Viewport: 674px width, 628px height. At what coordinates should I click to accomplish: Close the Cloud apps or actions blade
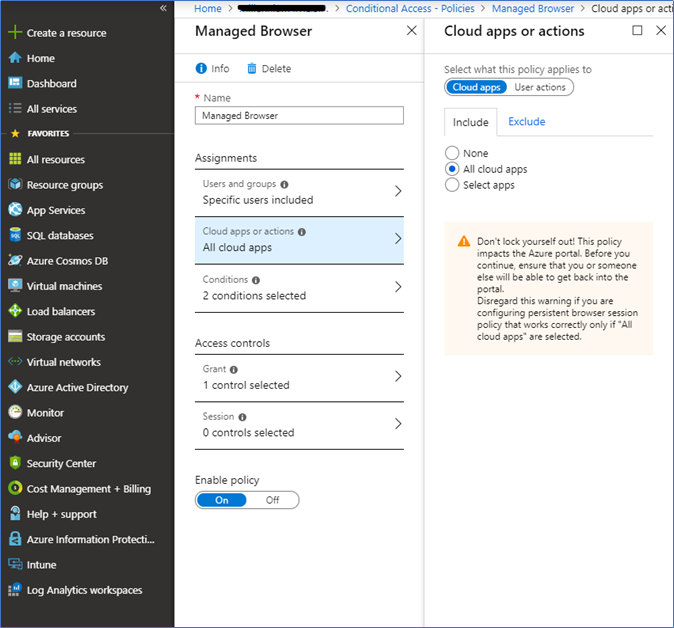coord(661,30)
